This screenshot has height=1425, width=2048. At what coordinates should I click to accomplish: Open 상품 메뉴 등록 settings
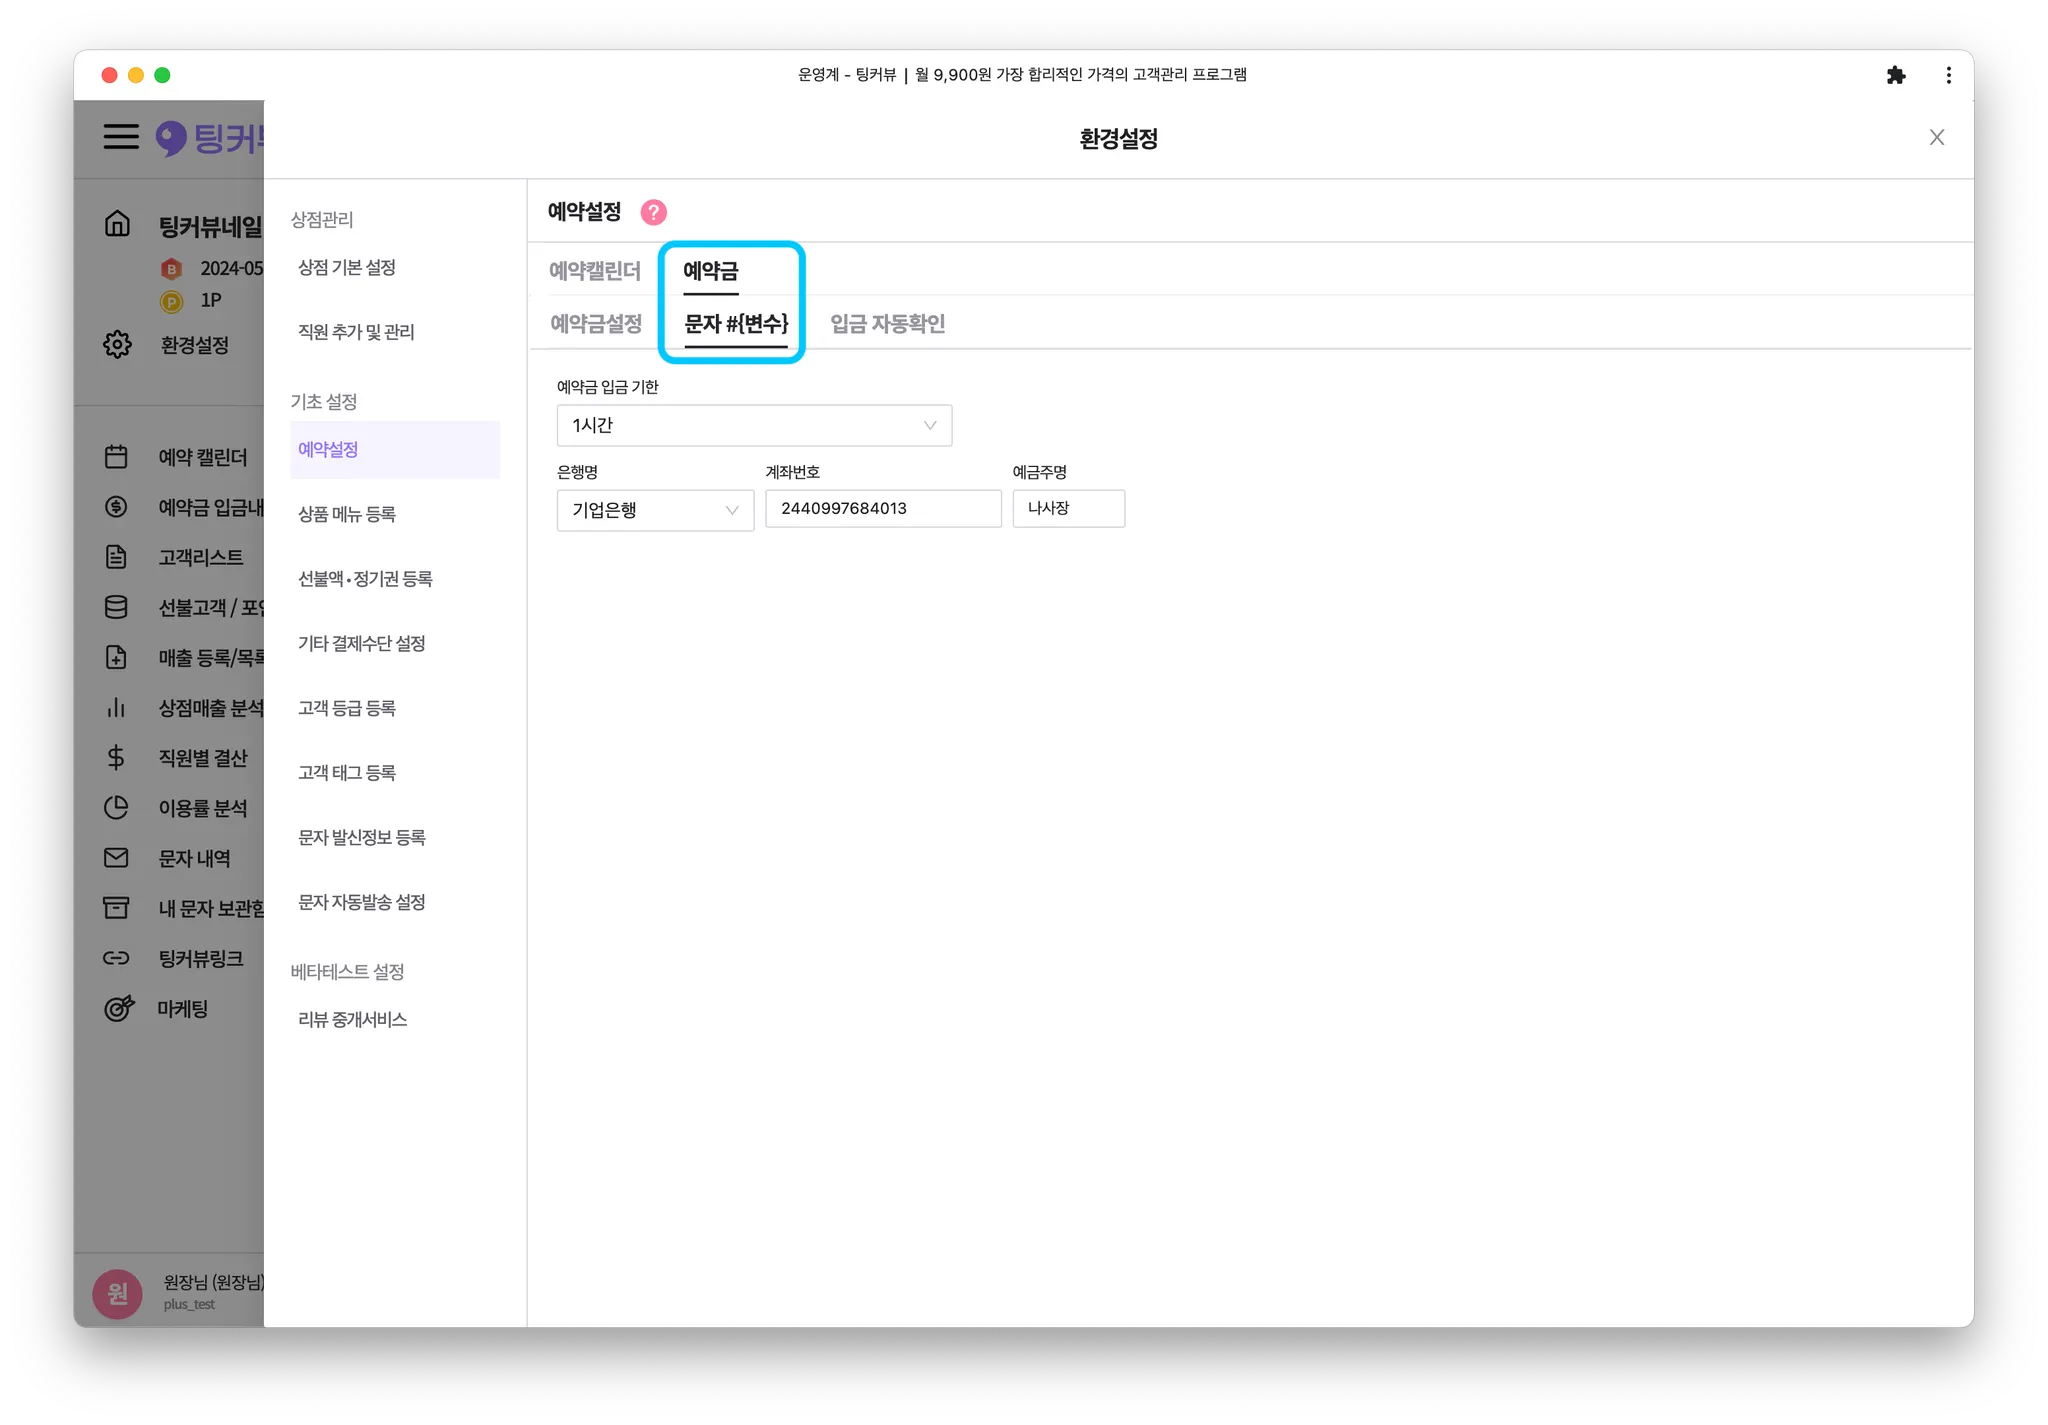point(347,514)
